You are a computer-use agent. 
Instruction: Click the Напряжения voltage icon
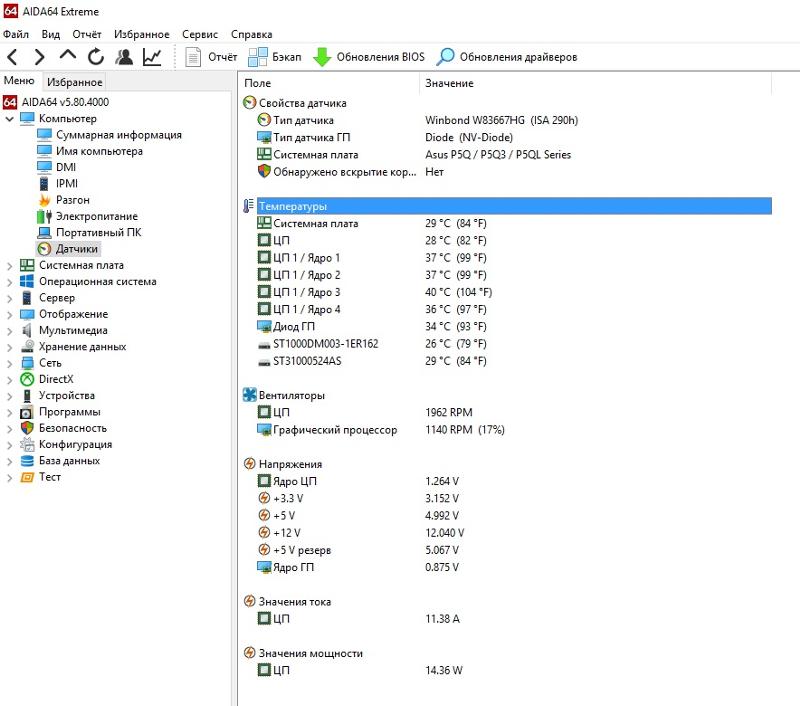click(249, 464)
